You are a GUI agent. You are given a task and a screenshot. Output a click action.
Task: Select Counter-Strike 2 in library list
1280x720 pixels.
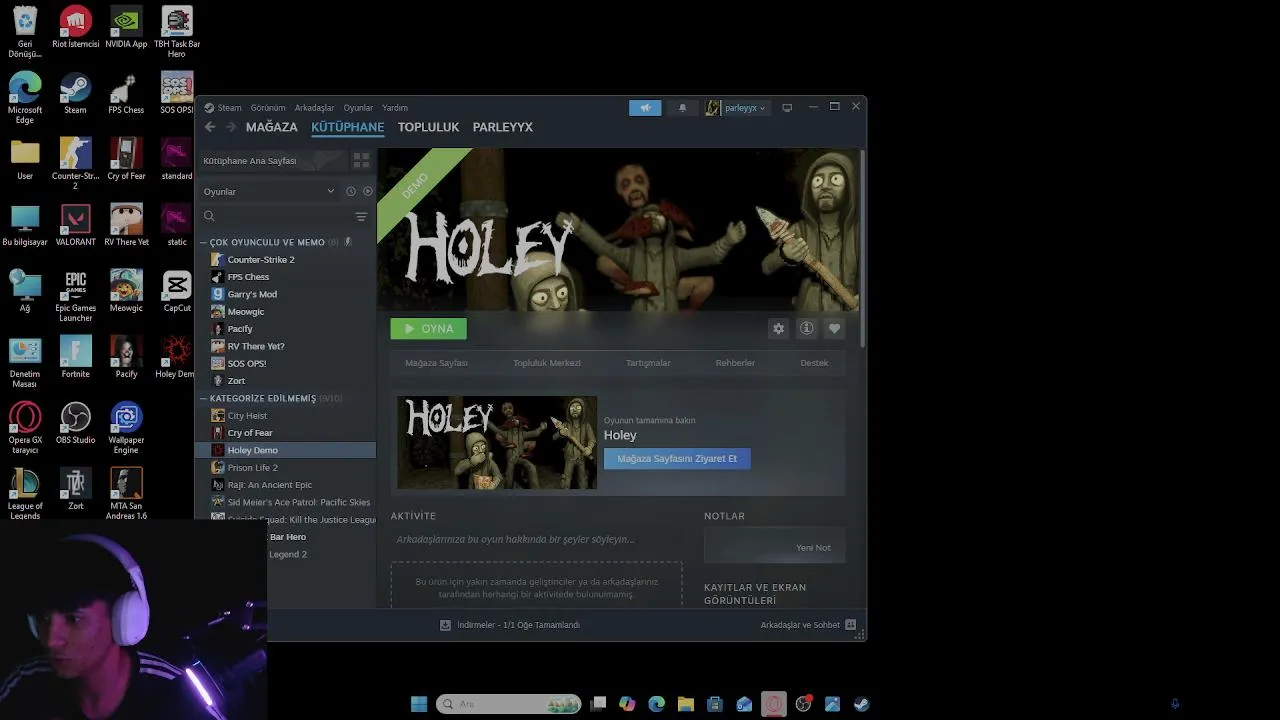[x=285, y=260]
